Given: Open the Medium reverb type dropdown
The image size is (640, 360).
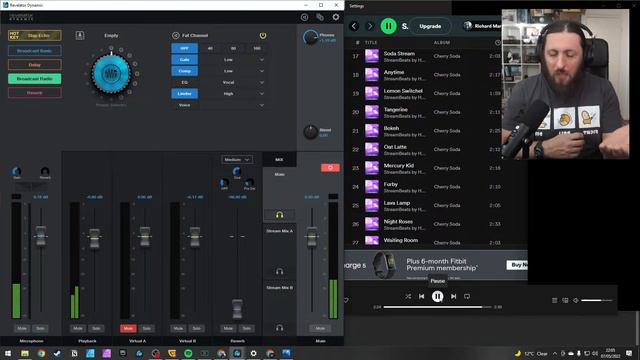Looking at the screenshot, I should (237, 160).
